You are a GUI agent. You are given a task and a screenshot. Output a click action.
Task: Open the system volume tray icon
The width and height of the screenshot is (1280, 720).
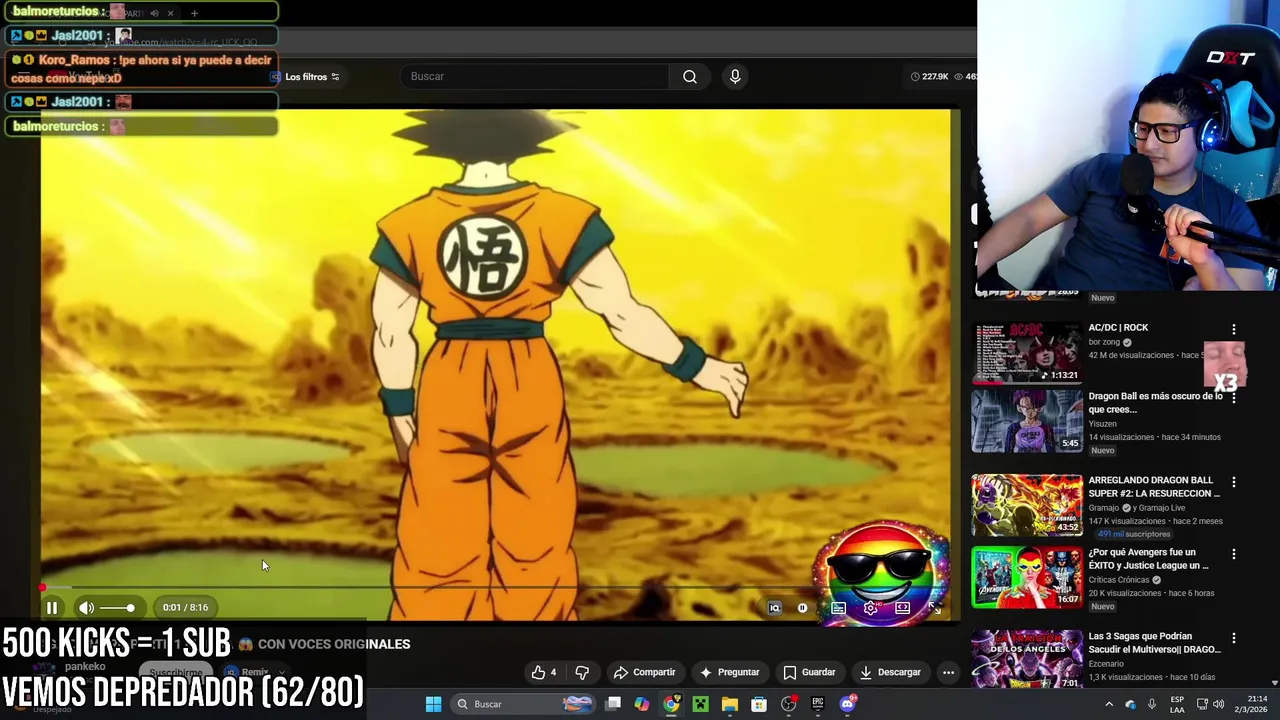point(1219,704)
